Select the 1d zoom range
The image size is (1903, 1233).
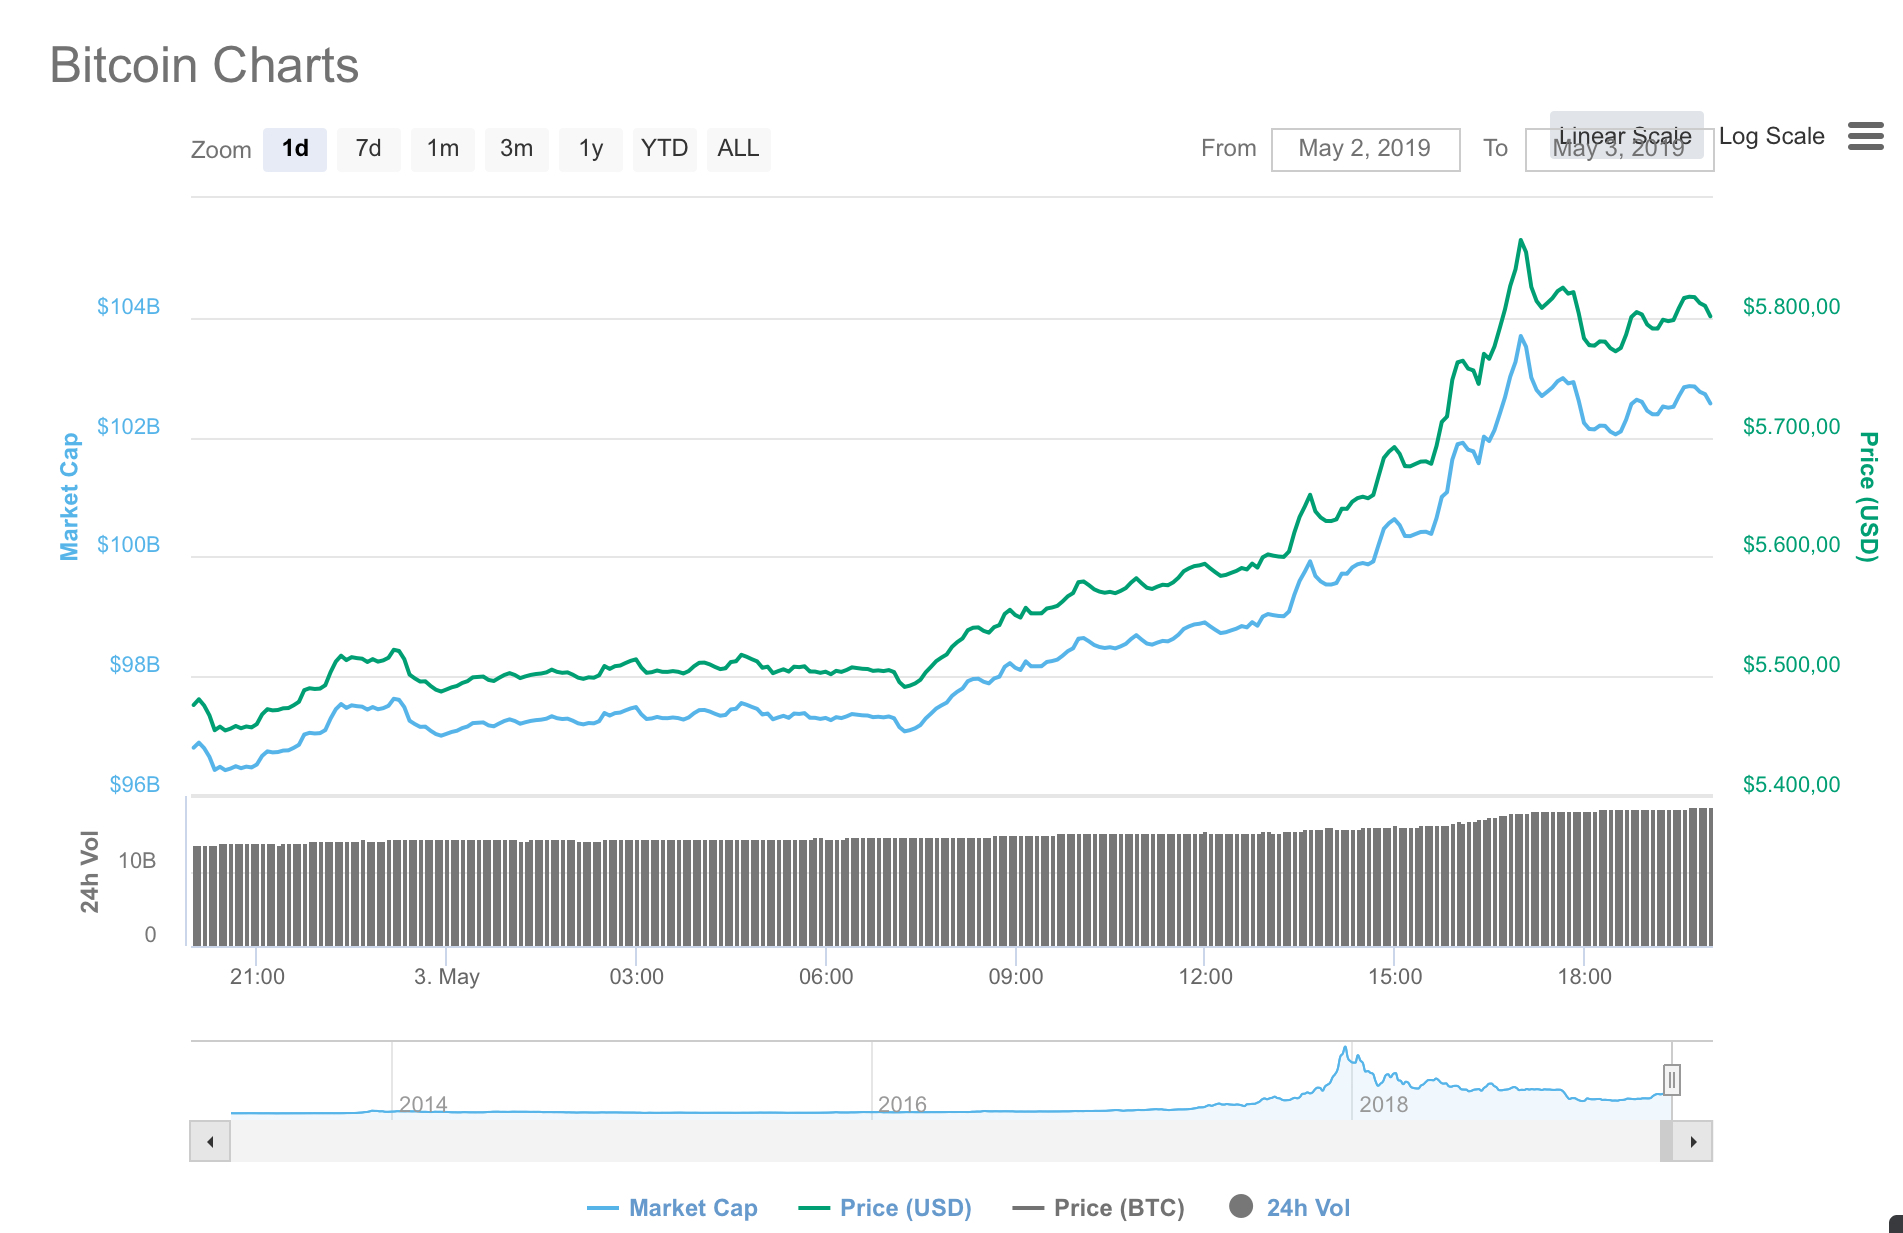pos(295,149)
